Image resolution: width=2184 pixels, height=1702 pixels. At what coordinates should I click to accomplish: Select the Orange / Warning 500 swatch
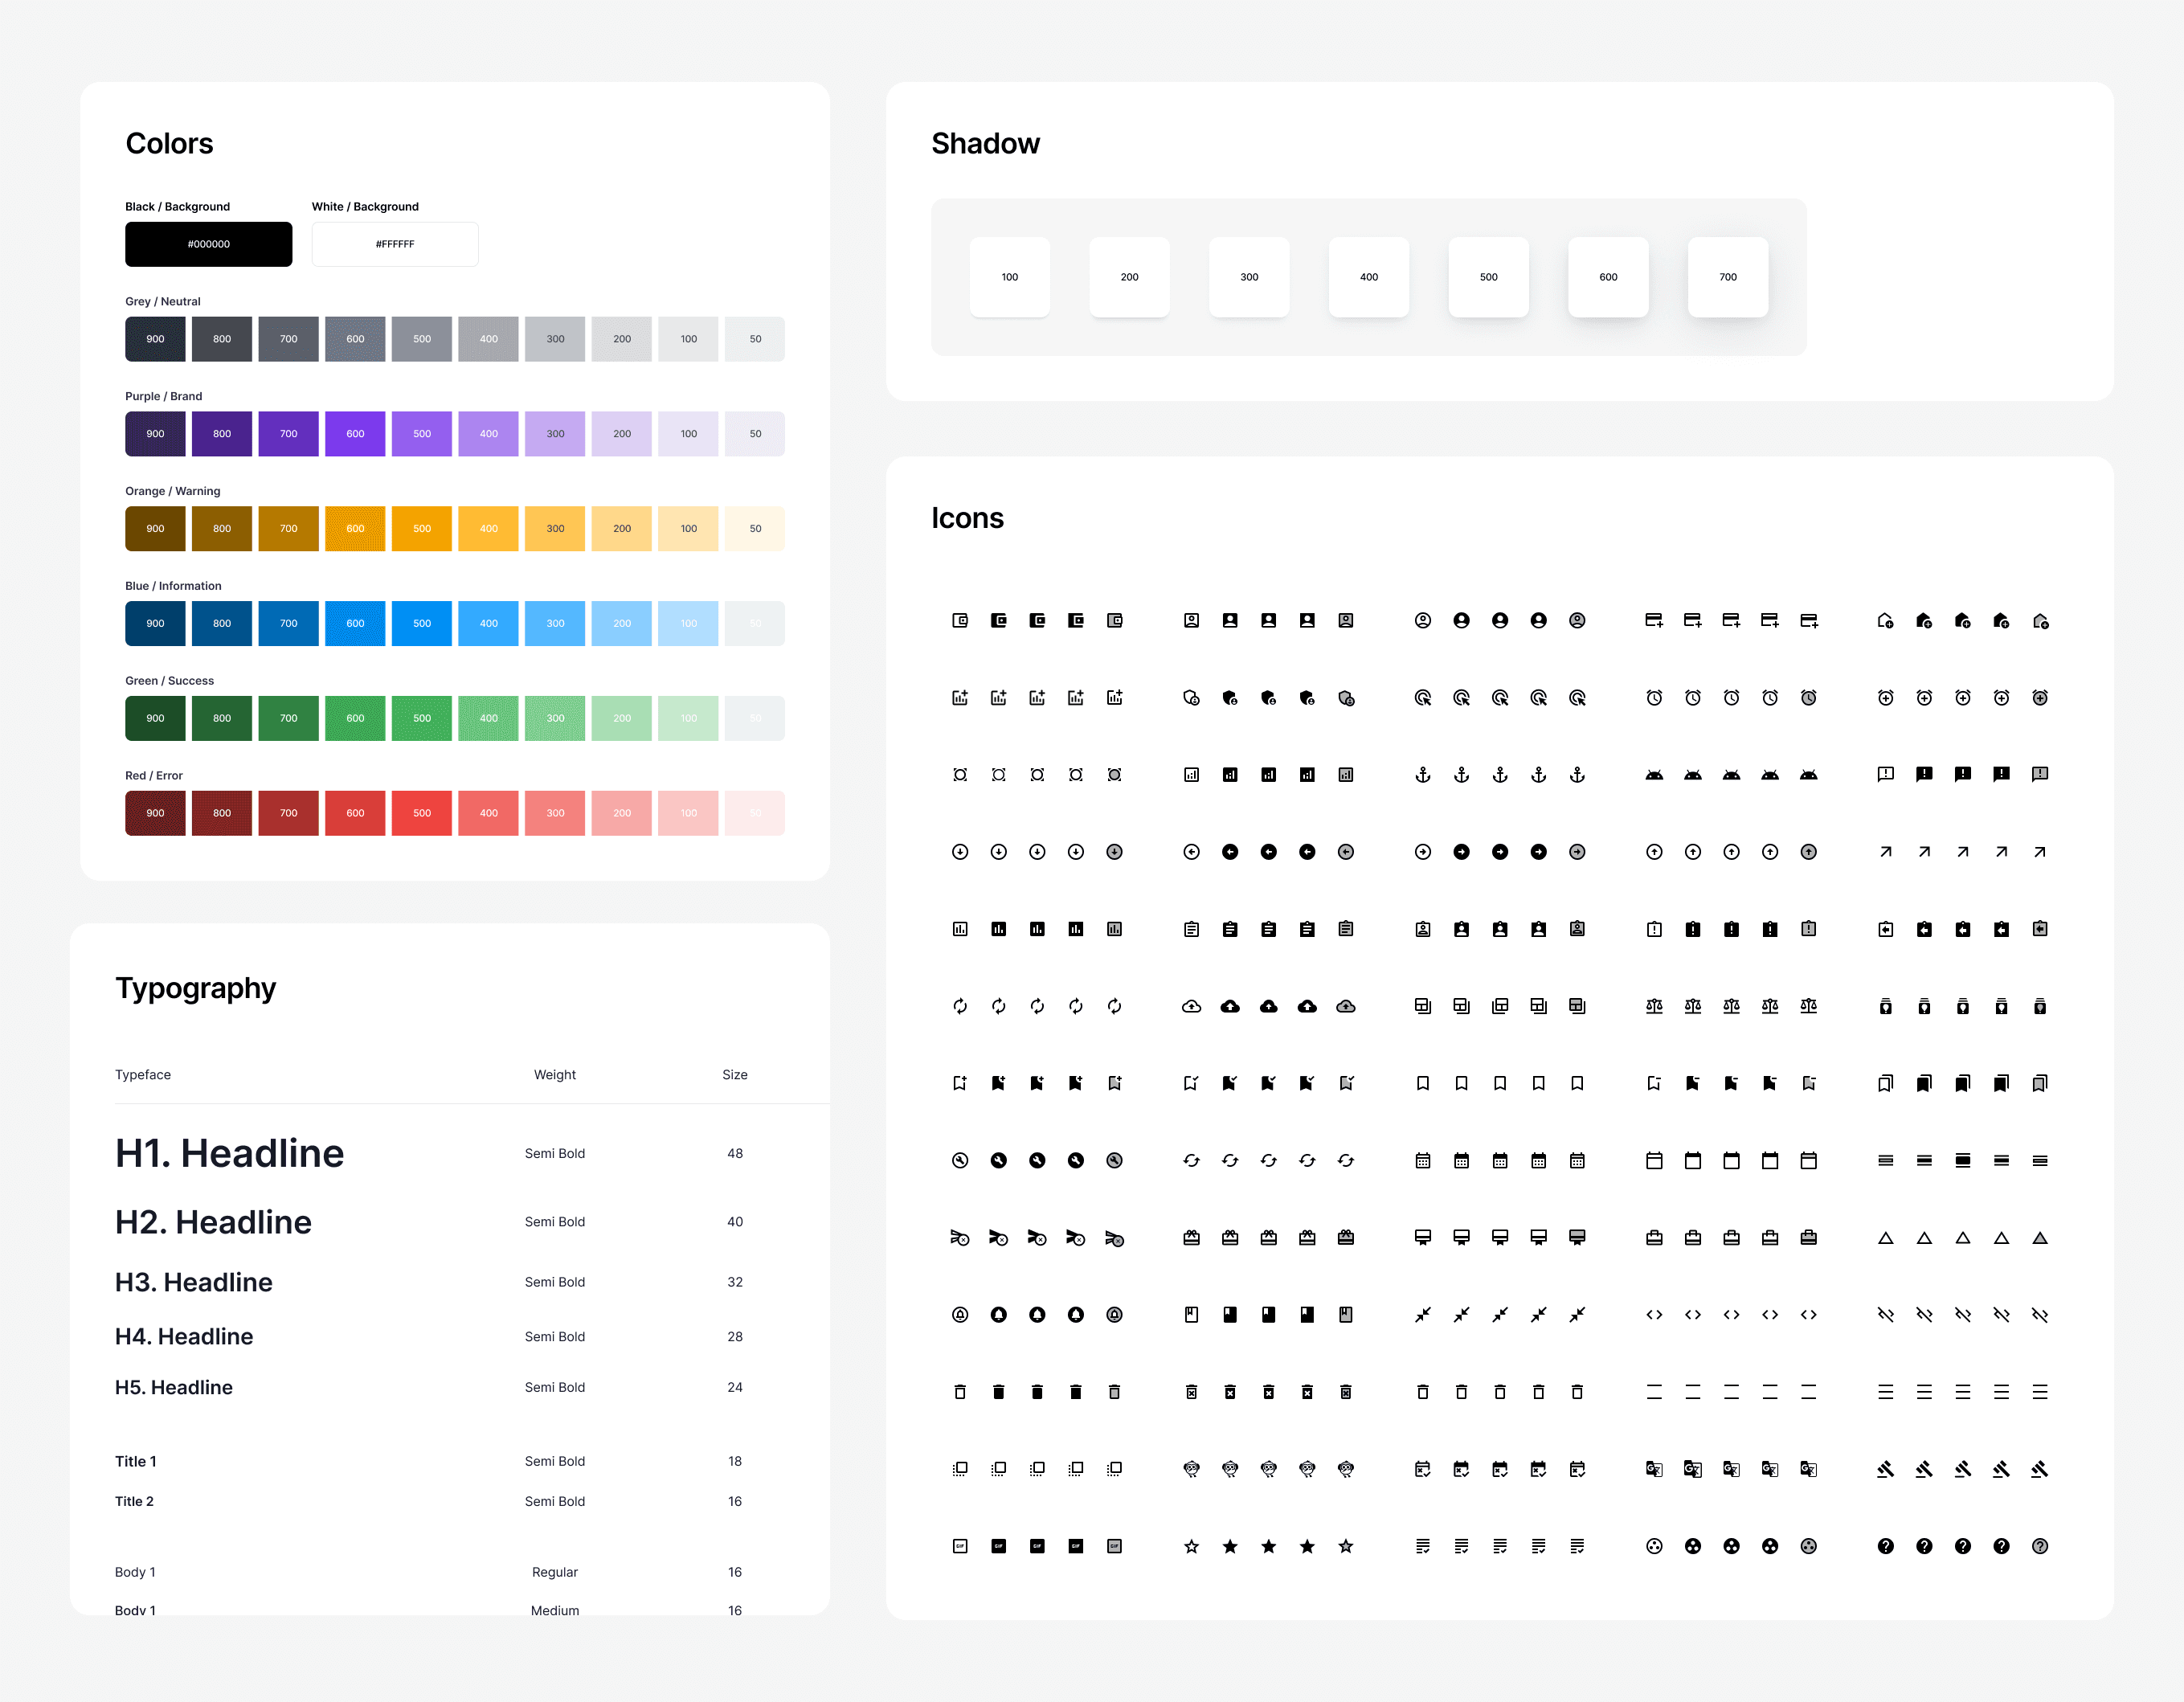click(421, 528)
